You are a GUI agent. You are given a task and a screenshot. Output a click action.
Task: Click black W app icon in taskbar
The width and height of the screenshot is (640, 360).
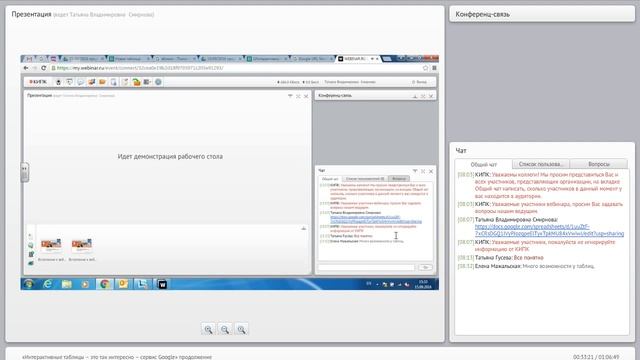coord(162,284)
